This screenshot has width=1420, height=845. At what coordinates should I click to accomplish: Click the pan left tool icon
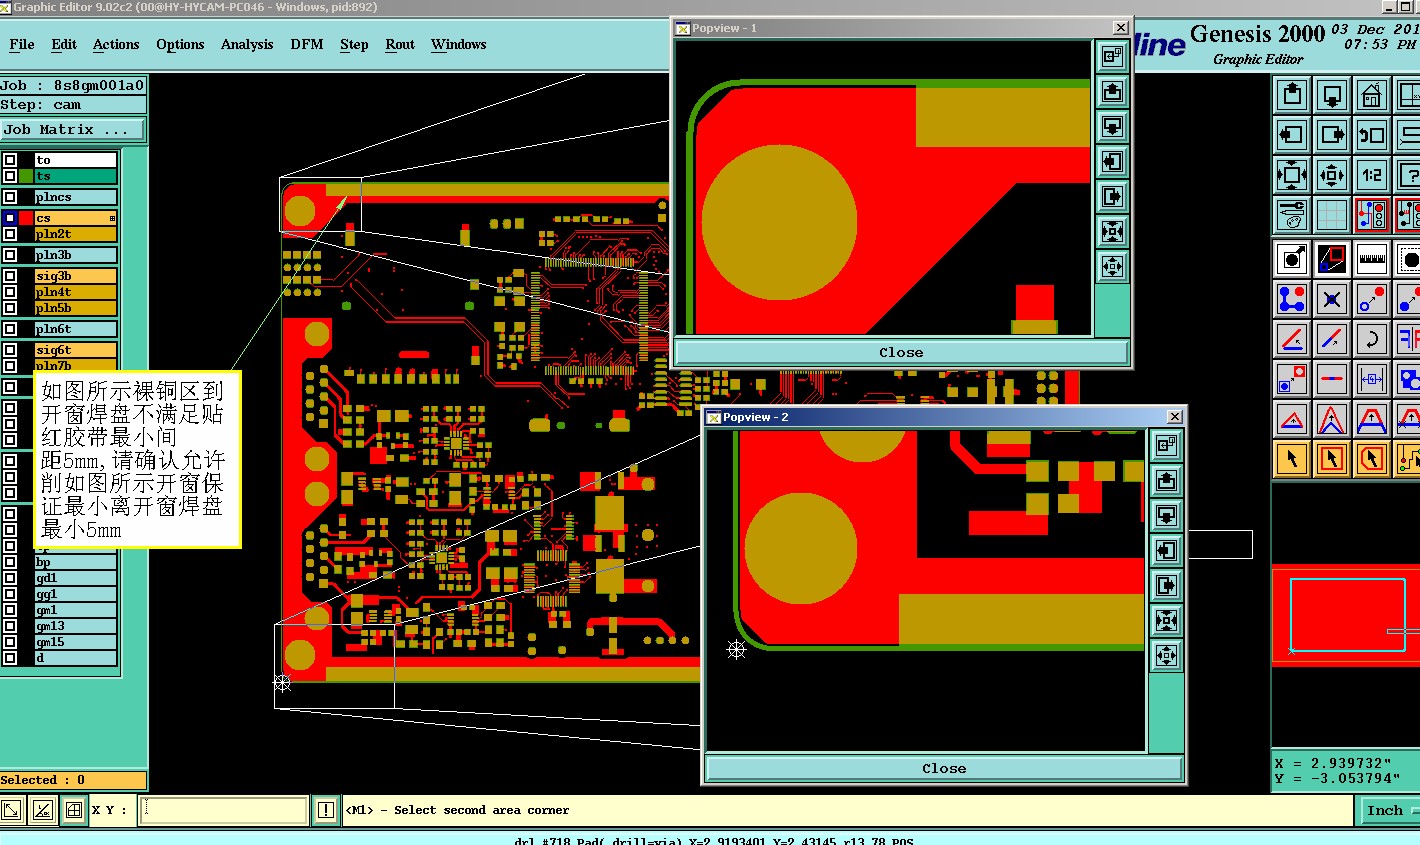click(x=1292, y=135)
